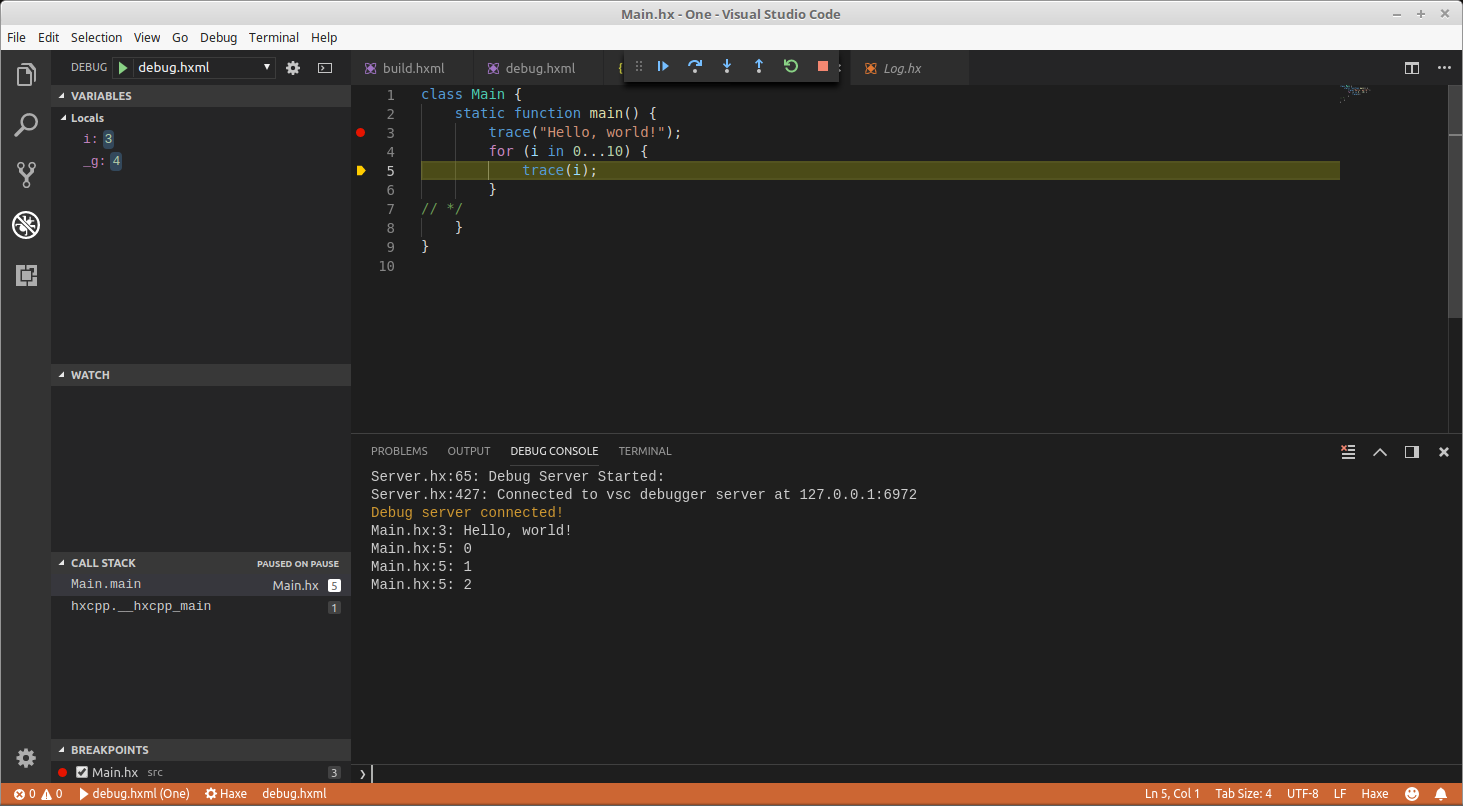Open the Search view in the sidebar
The height and width of the screenshot is (806, 1463).
[x=26, y=125]
